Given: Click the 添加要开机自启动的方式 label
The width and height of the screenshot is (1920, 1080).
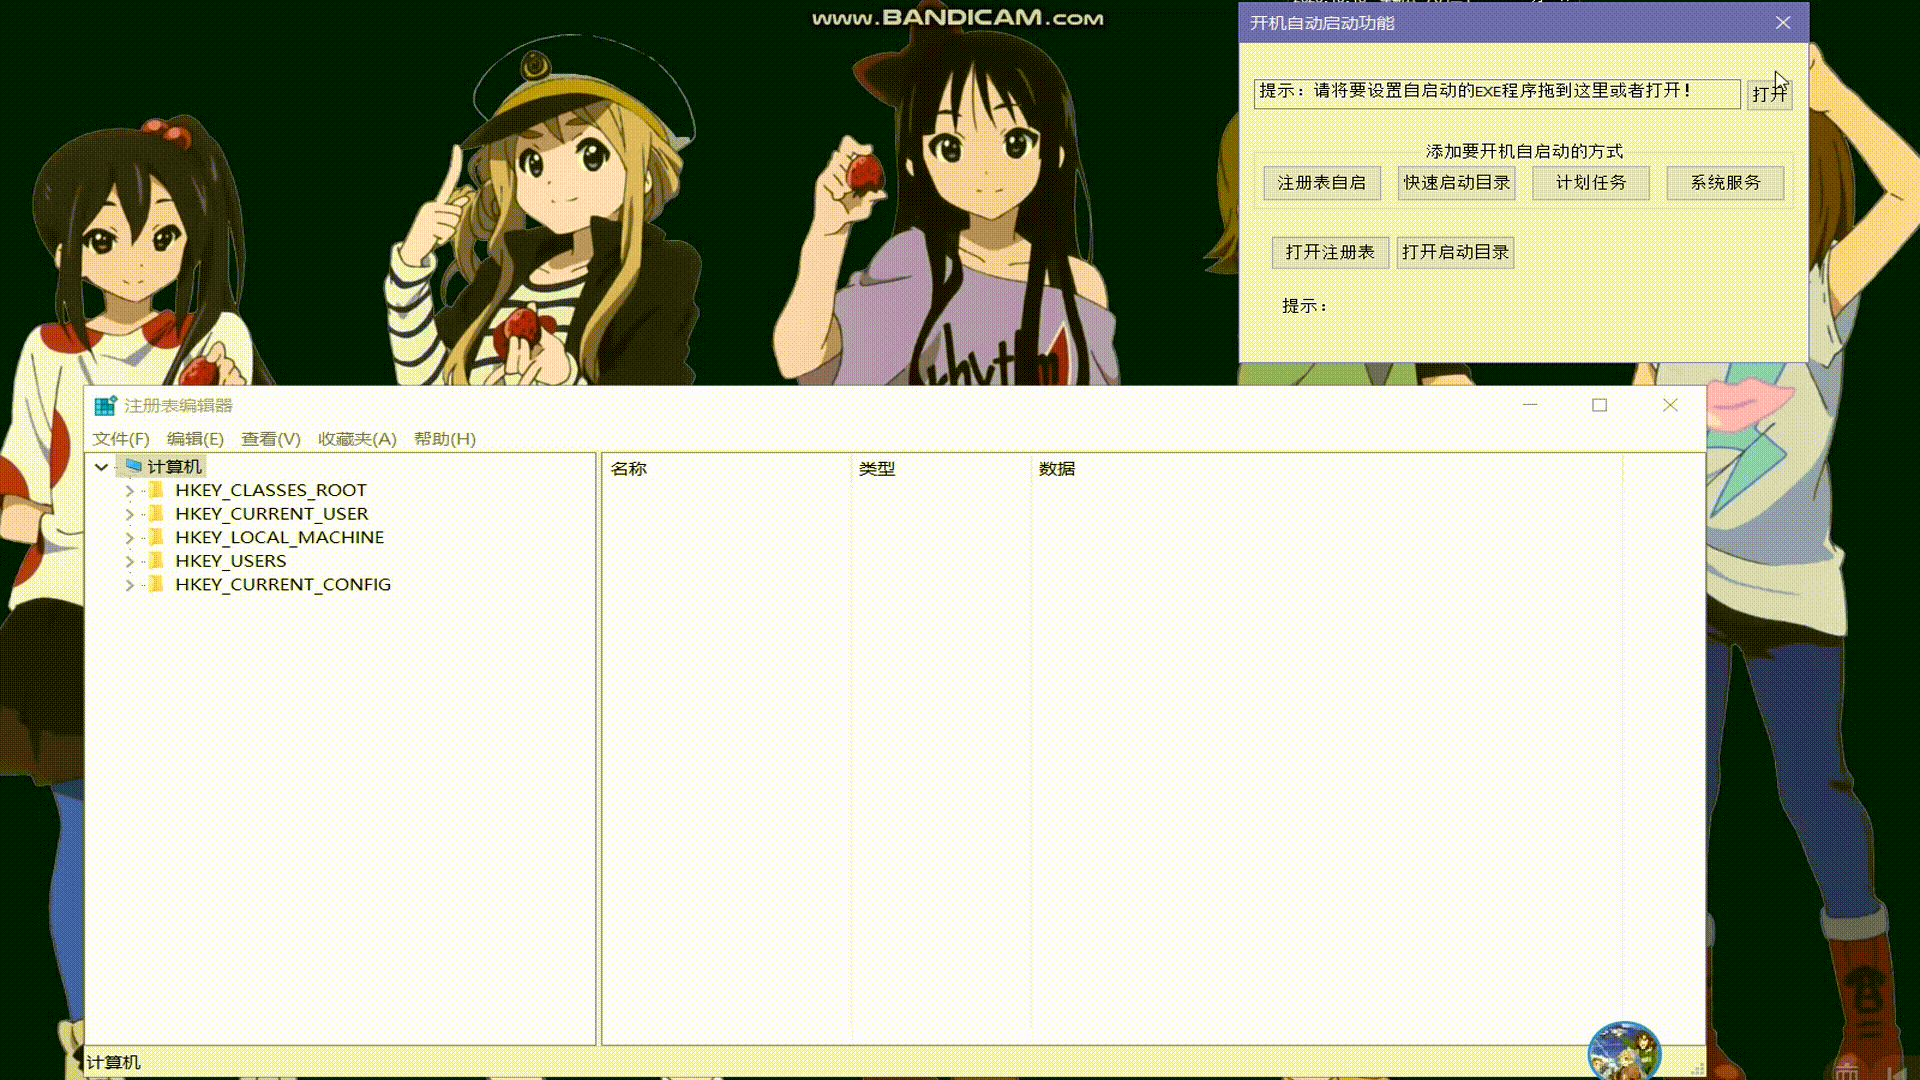Looking at the screenshot, I should tap(1524, 152).
